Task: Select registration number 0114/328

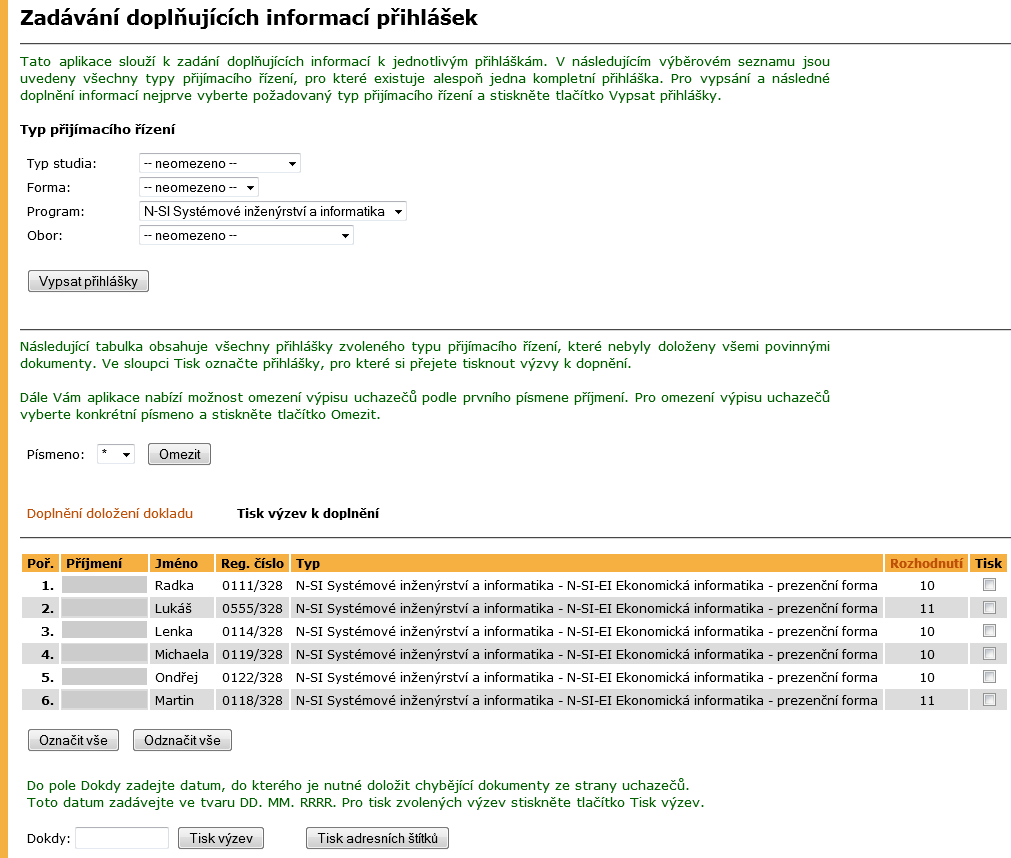Action: tap(252, 631)
